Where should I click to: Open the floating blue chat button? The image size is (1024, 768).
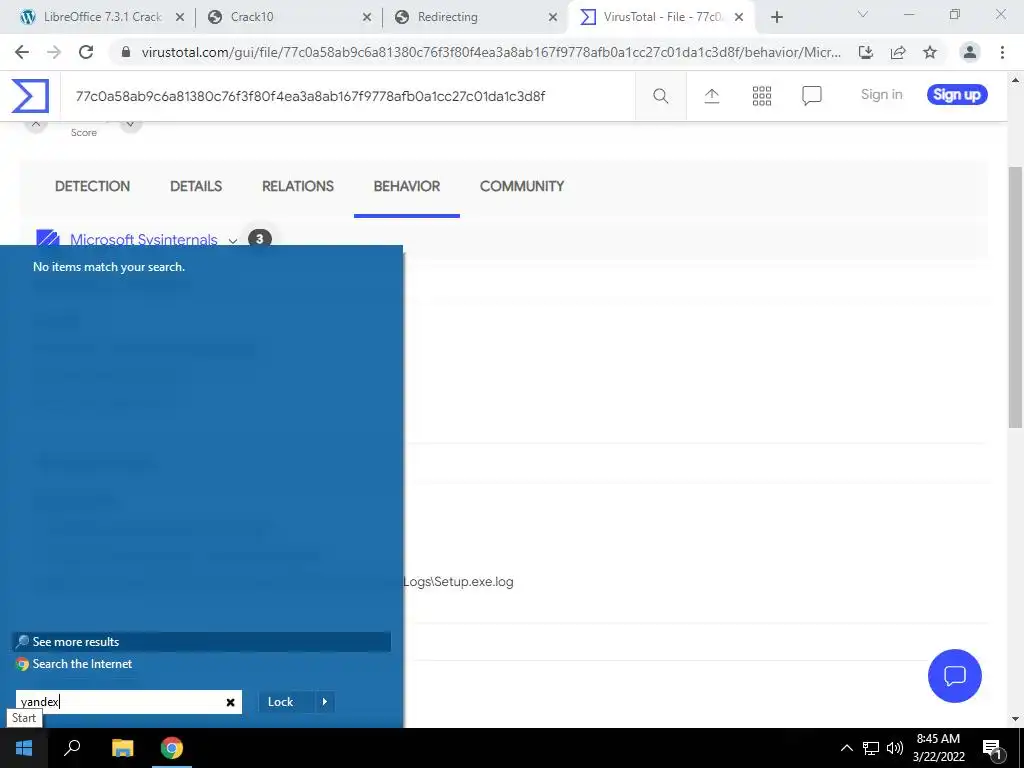coord(954,675)
